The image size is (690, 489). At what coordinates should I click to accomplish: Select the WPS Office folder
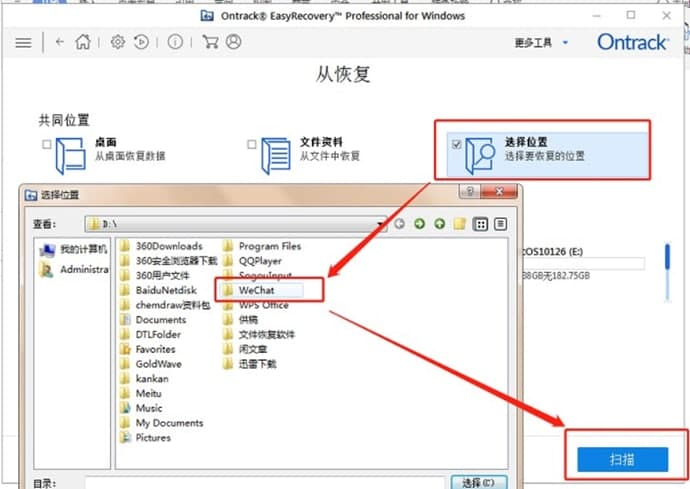click(256, 305)
